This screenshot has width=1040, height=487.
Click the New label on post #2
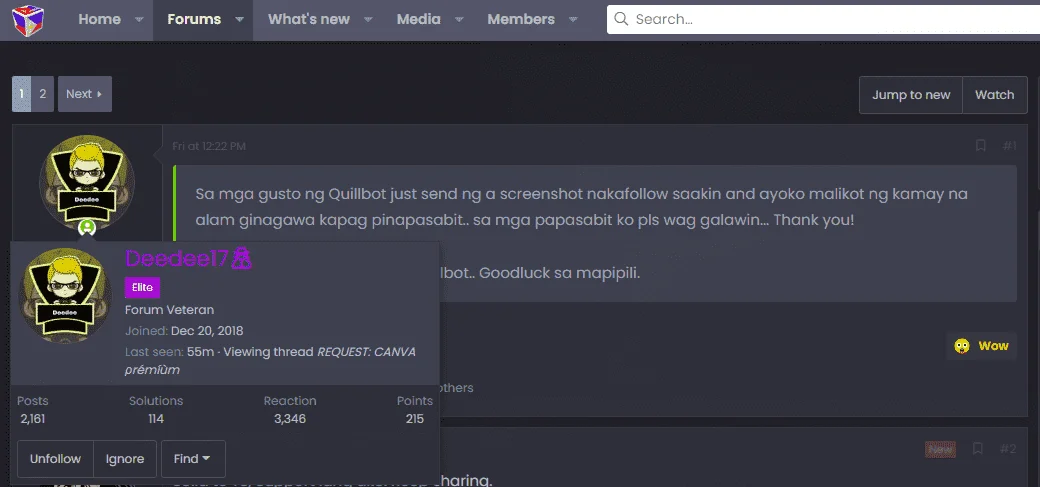(941, 450)
